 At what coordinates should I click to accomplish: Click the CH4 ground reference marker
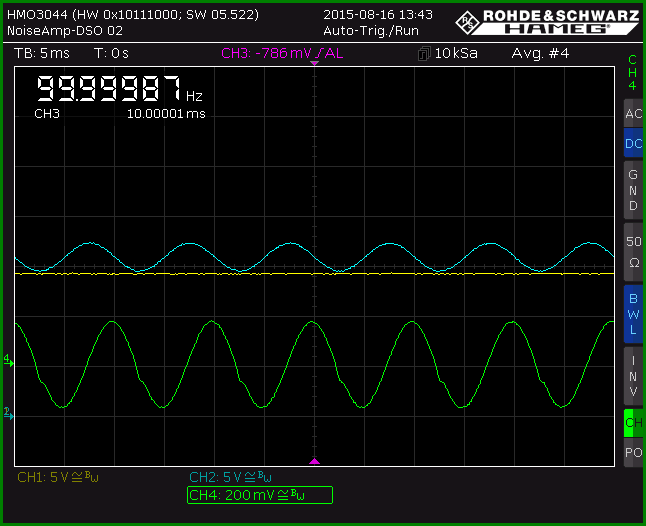tap(9, 360)
